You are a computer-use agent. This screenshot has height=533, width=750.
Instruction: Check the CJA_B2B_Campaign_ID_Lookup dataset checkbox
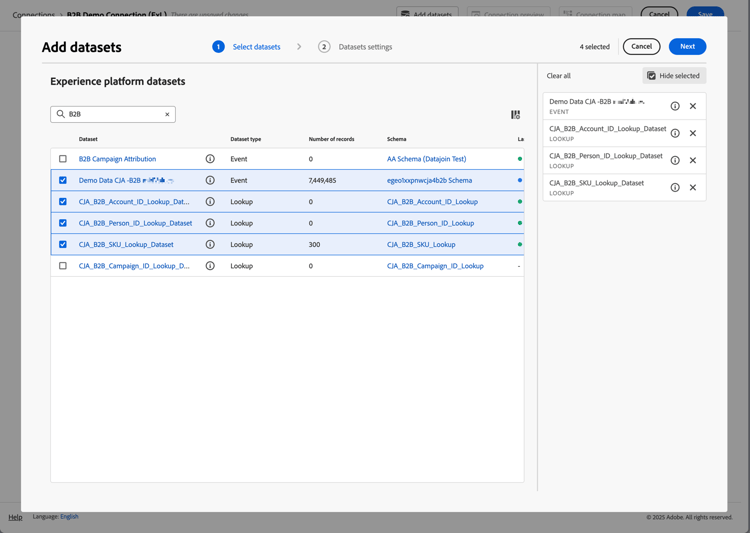63,266
